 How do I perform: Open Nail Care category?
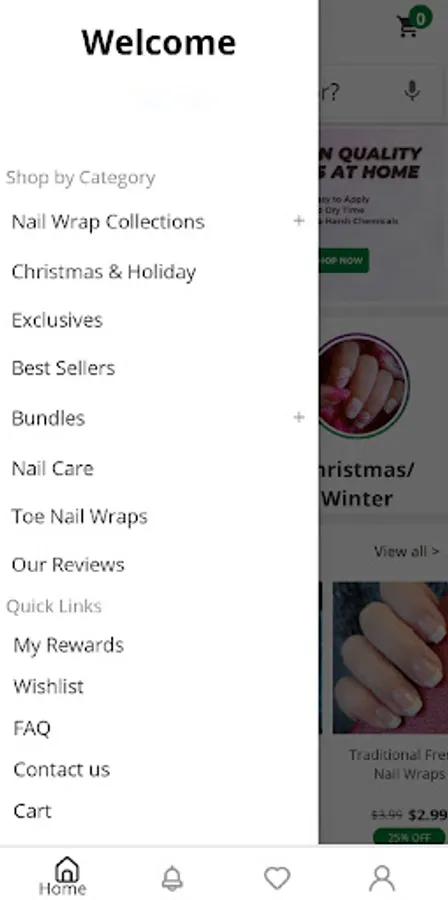(53, 469)
